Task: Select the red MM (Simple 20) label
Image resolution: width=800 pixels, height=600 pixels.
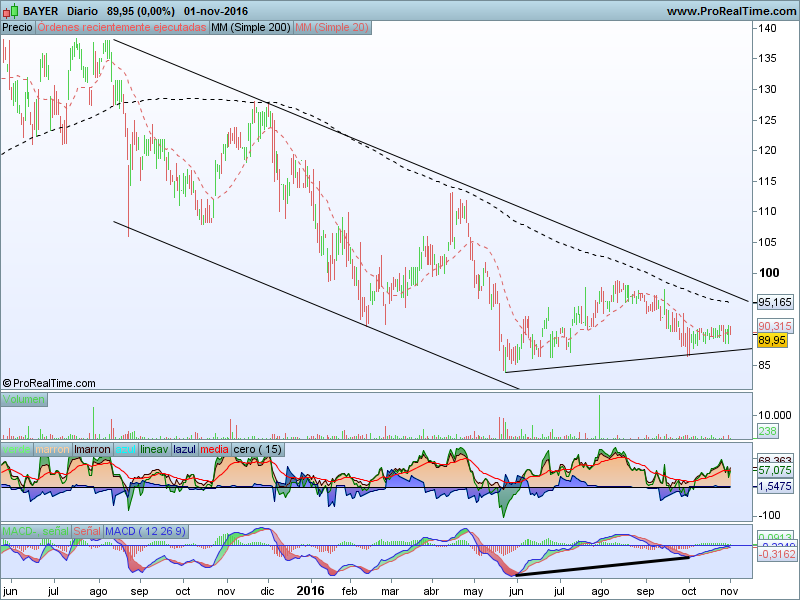Action: coord(333,27)
